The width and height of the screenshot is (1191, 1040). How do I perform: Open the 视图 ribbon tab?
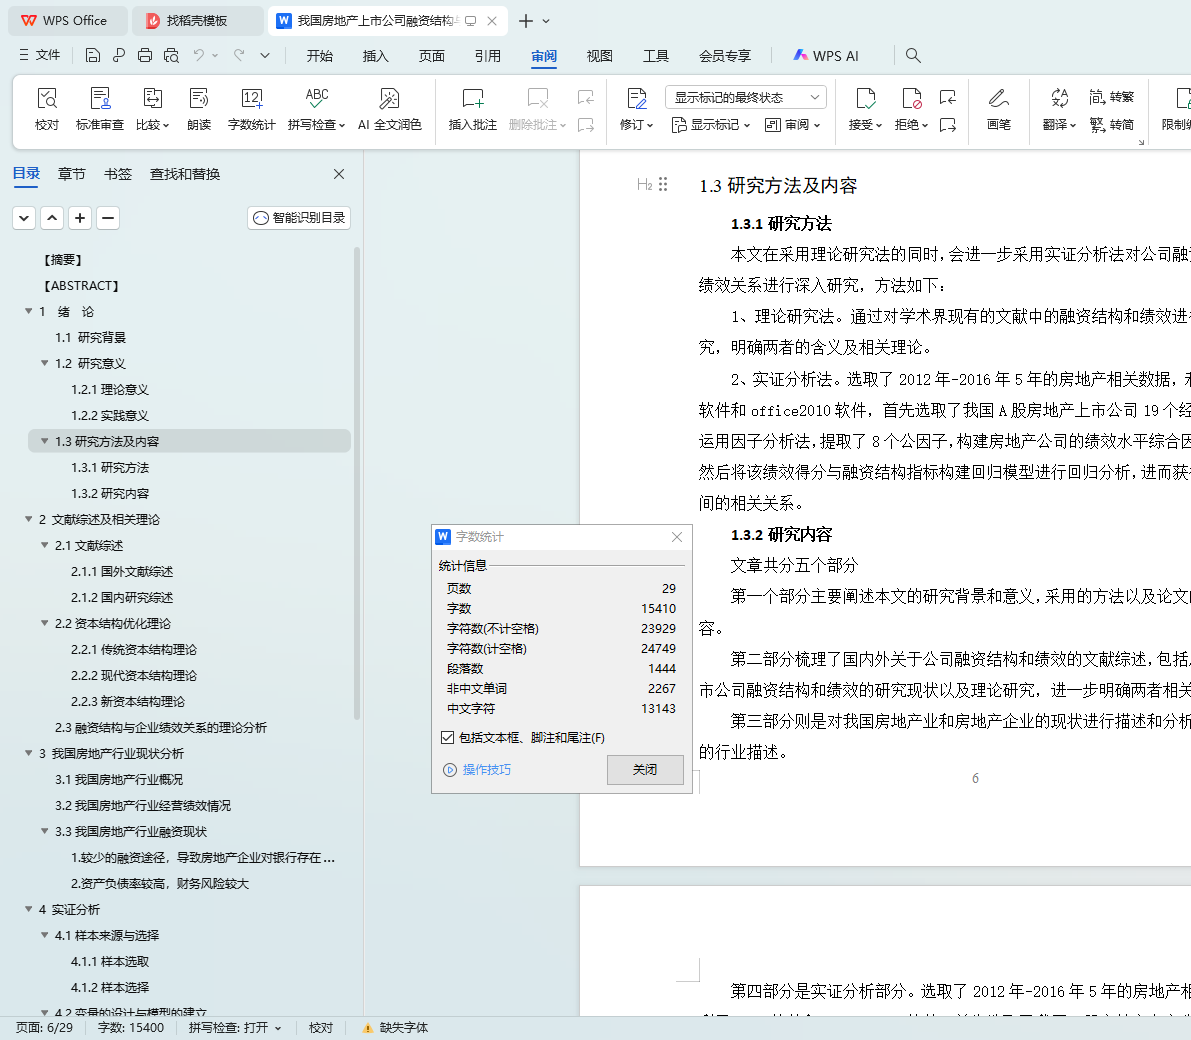[x=599, y=55]
